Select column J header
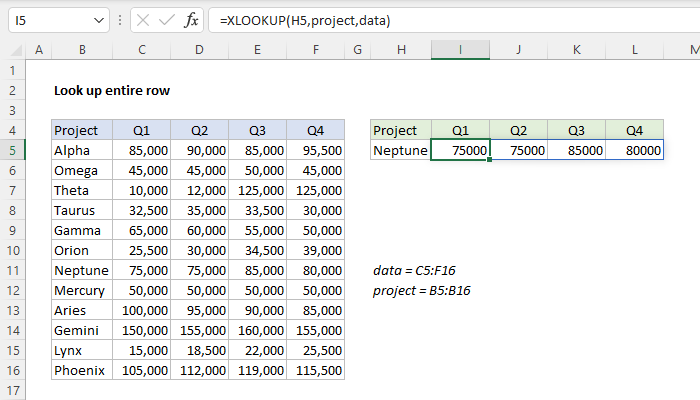Screen dimensions: 700x400 [x=518, y=50]
